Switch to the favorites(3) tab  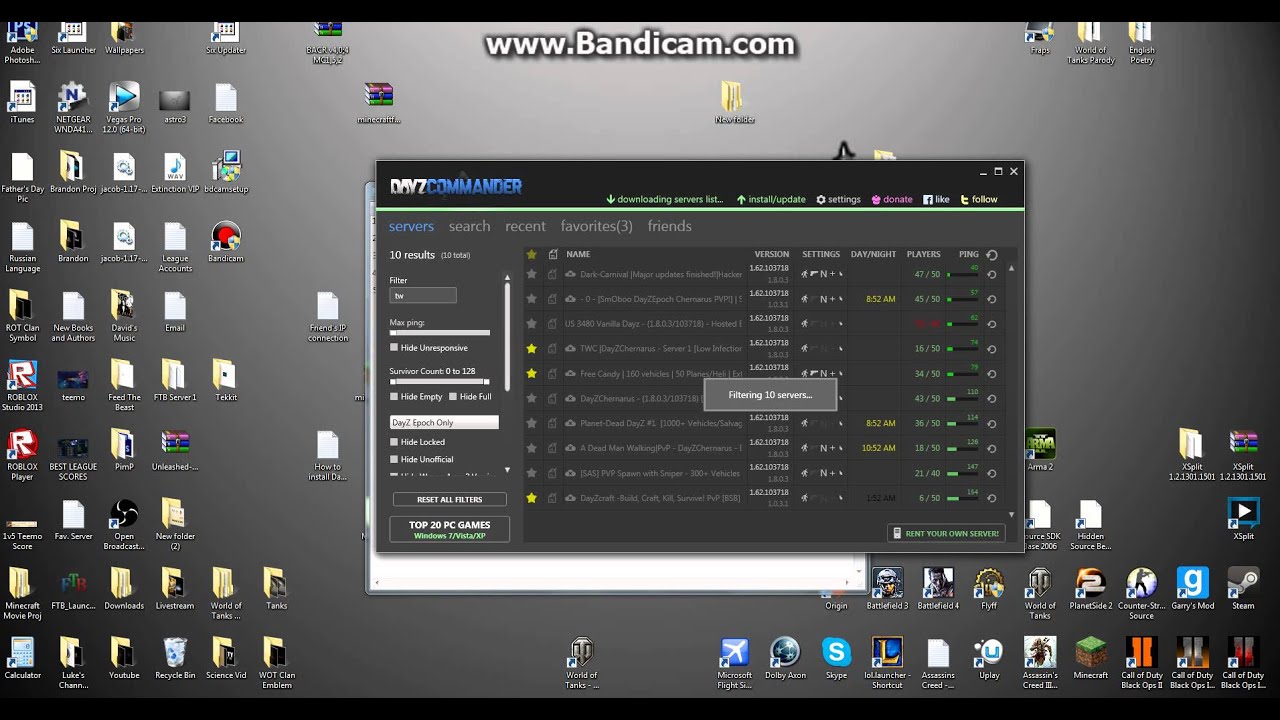click(x=596, y=226)
